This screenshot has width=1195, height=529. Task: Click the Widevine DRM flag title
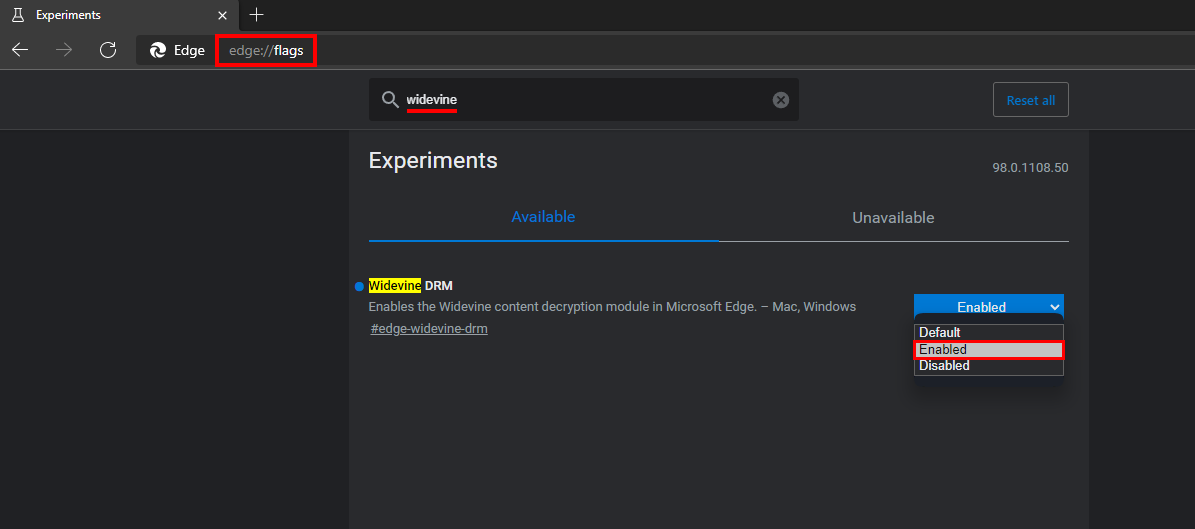[410, 286]
